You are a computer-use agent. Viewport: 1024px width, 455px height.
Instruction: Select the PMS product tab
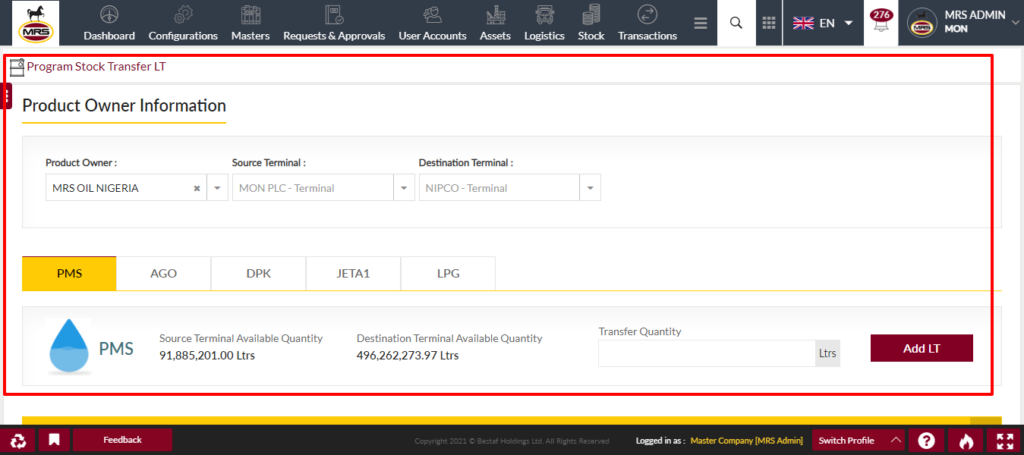coord(69,274)
